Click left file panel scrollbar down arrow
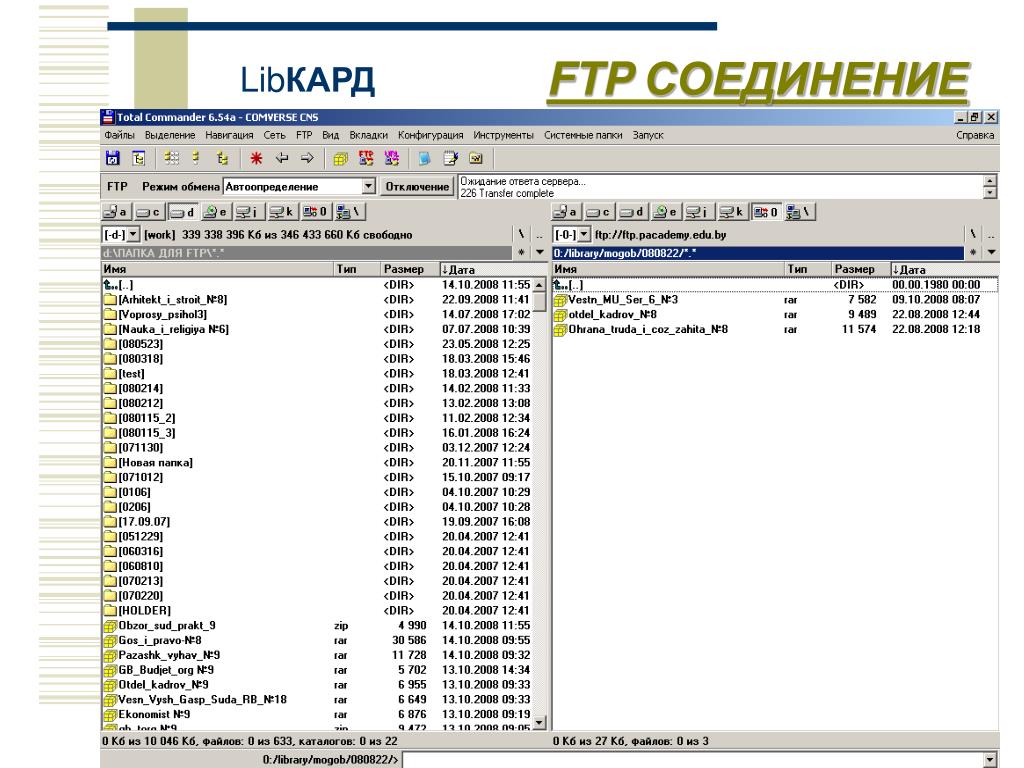Viewport: 1024px width, 768px height. click(x=539, y=722)
